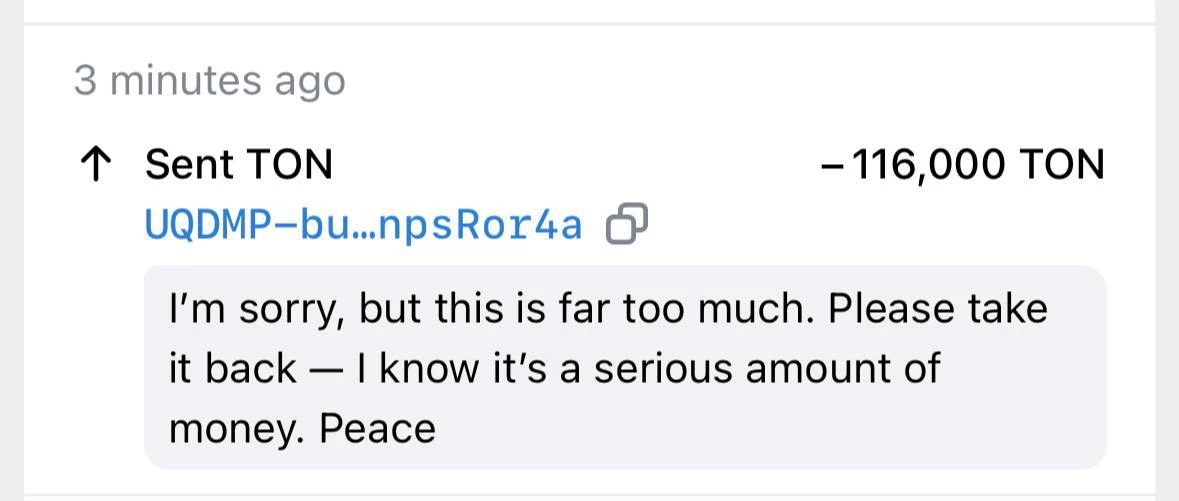The image size is (1179, 501).
Task: Click the minus sign before the amount
Action: (x=830, y=165)
